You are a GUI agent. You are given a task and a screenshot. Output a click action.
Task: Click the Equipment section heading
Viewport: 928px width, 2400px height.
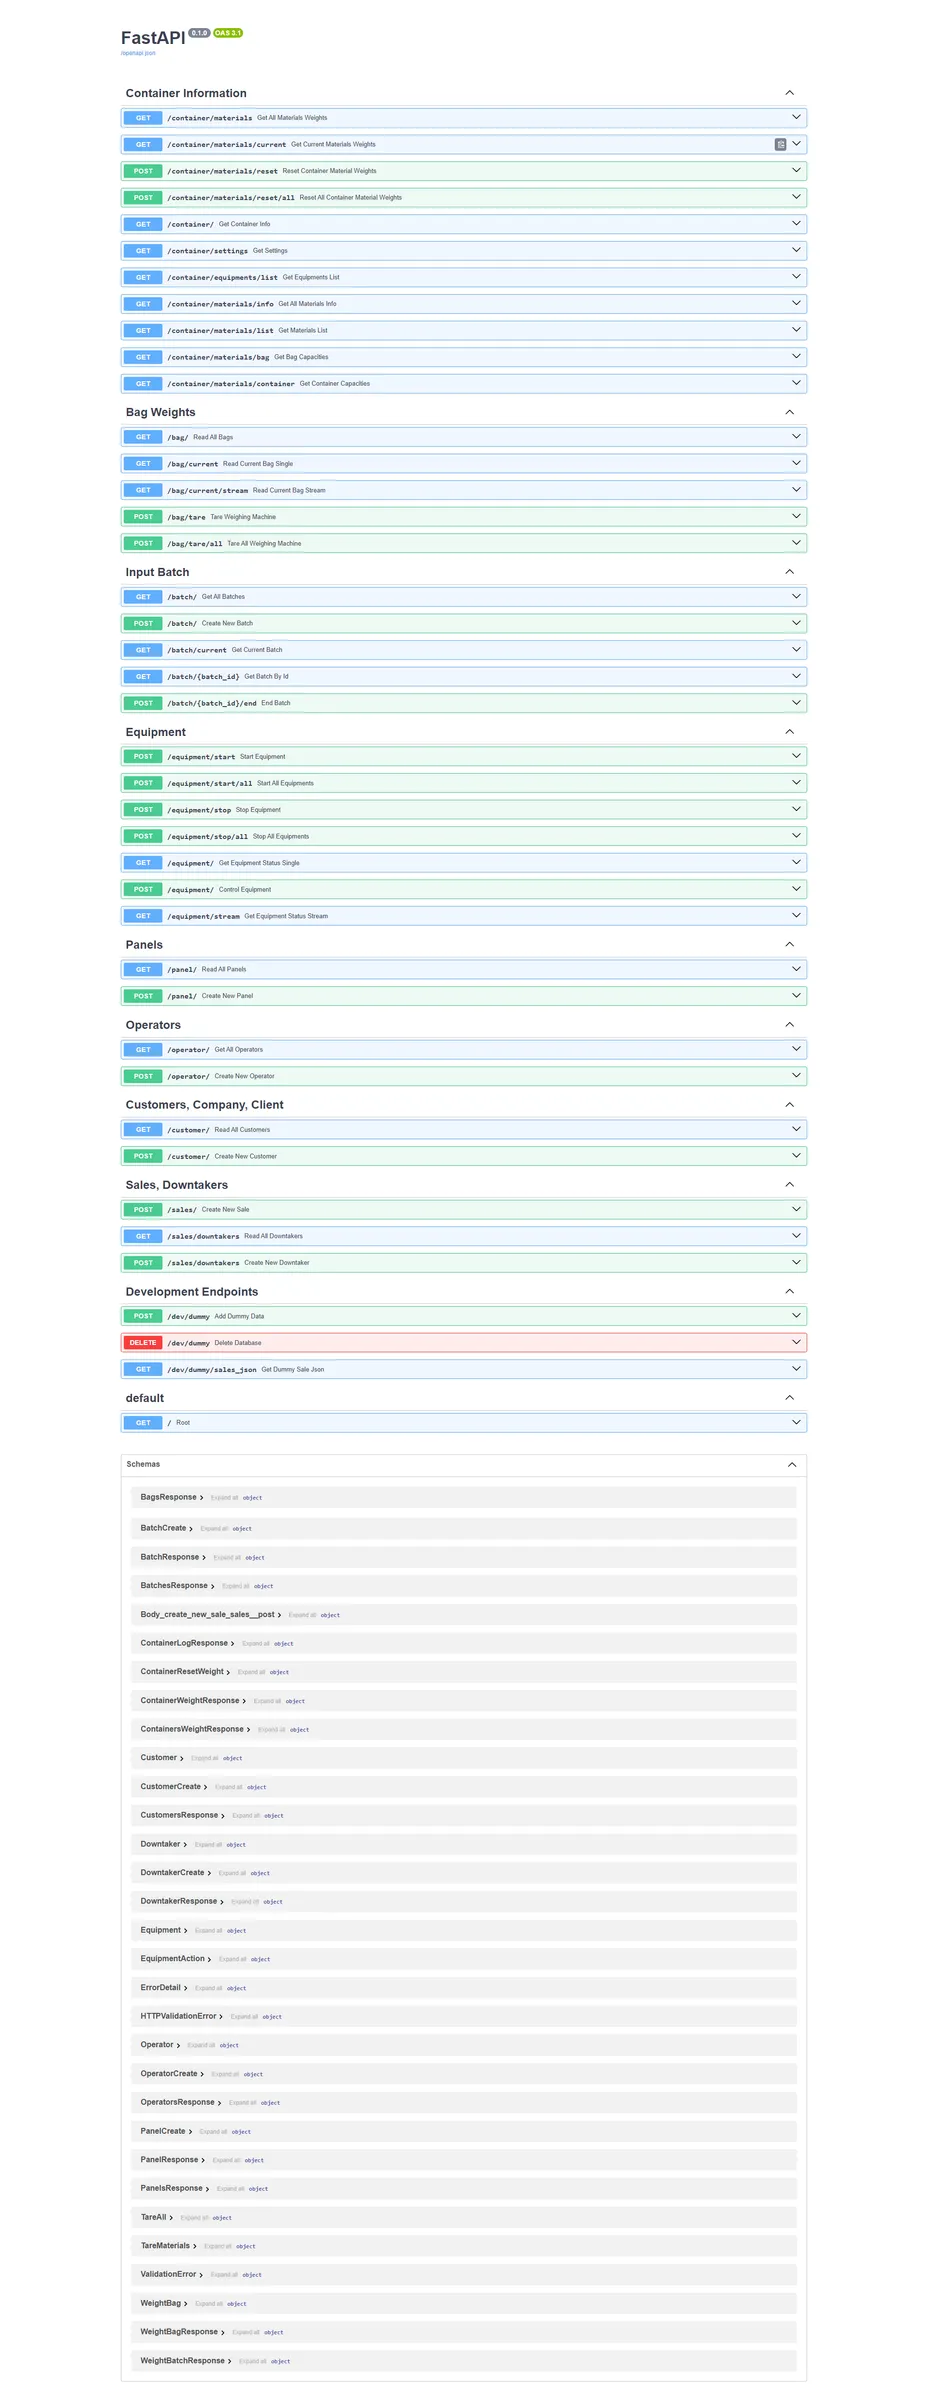click(156, 732)
